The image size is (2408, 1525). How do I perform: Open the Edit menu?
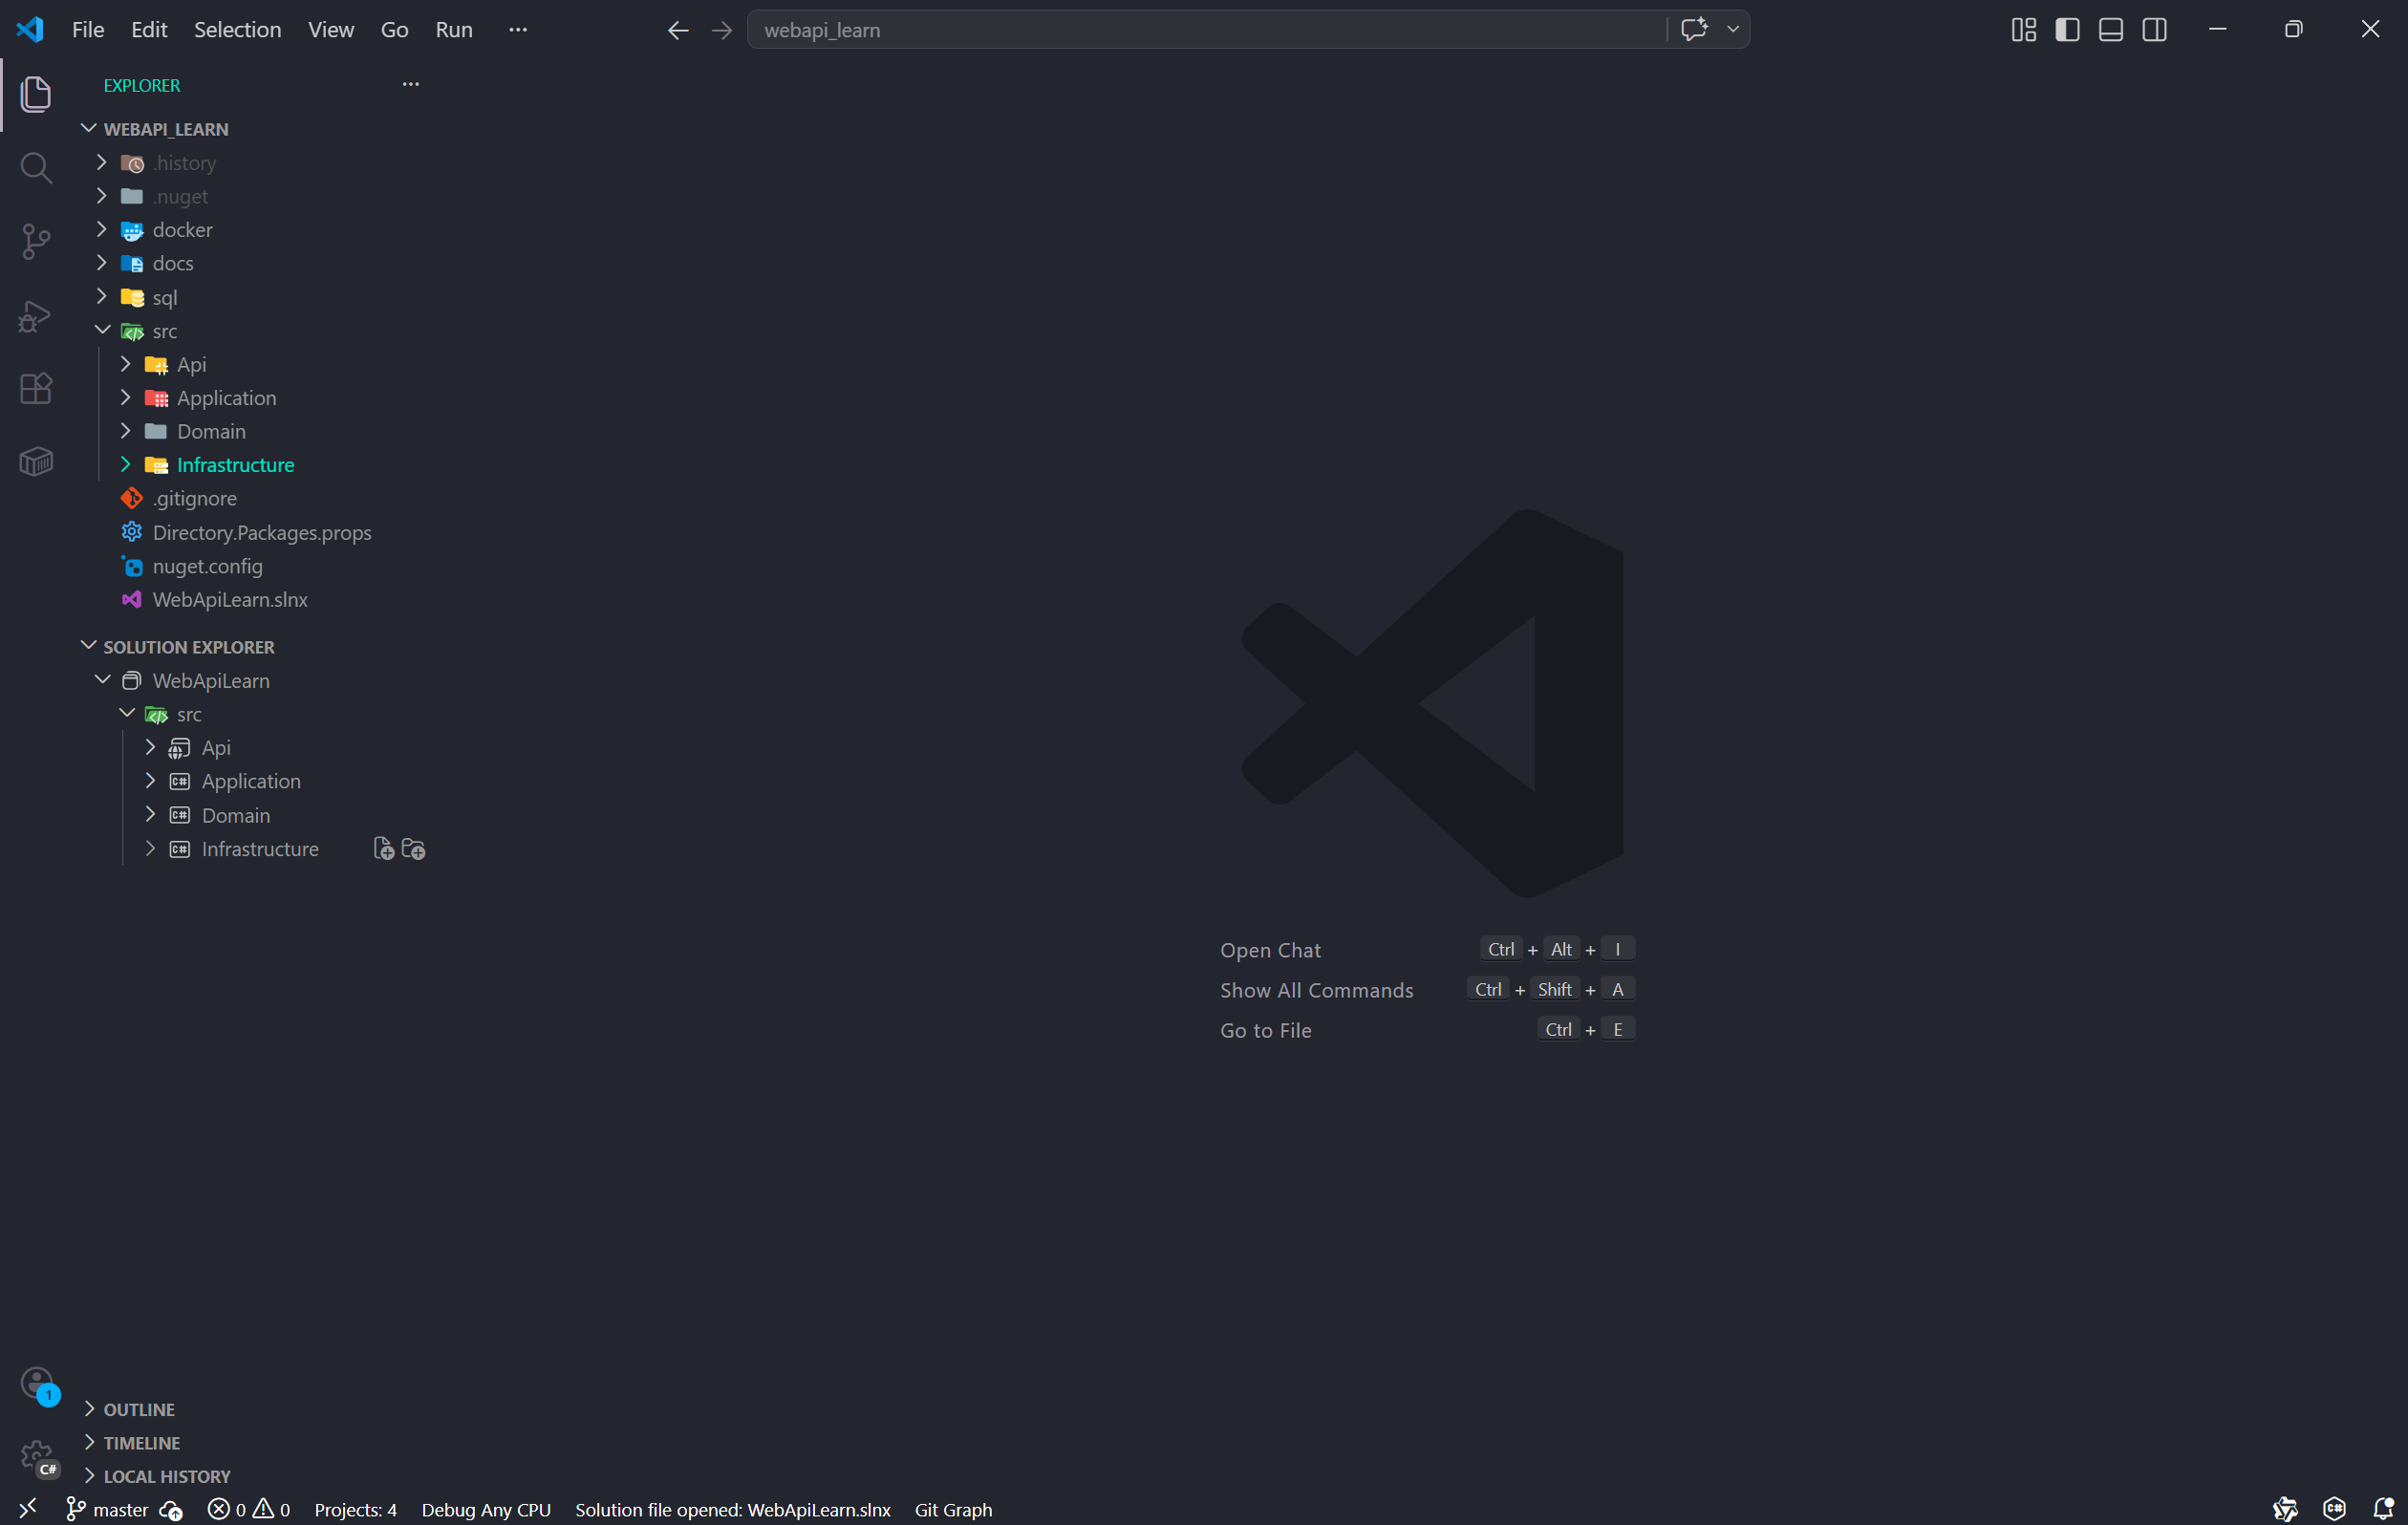pyautogui.click(x=149, y=30)
